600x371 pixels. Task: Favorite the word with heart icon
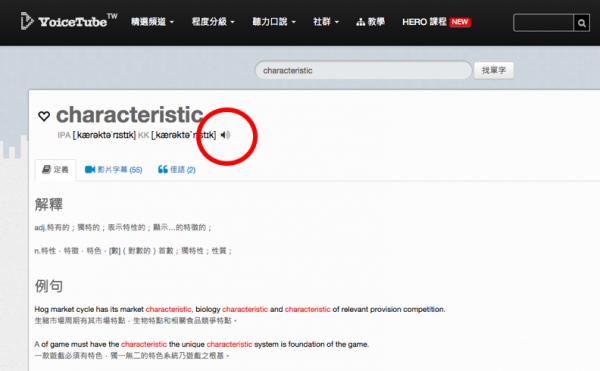click(44, 116)
